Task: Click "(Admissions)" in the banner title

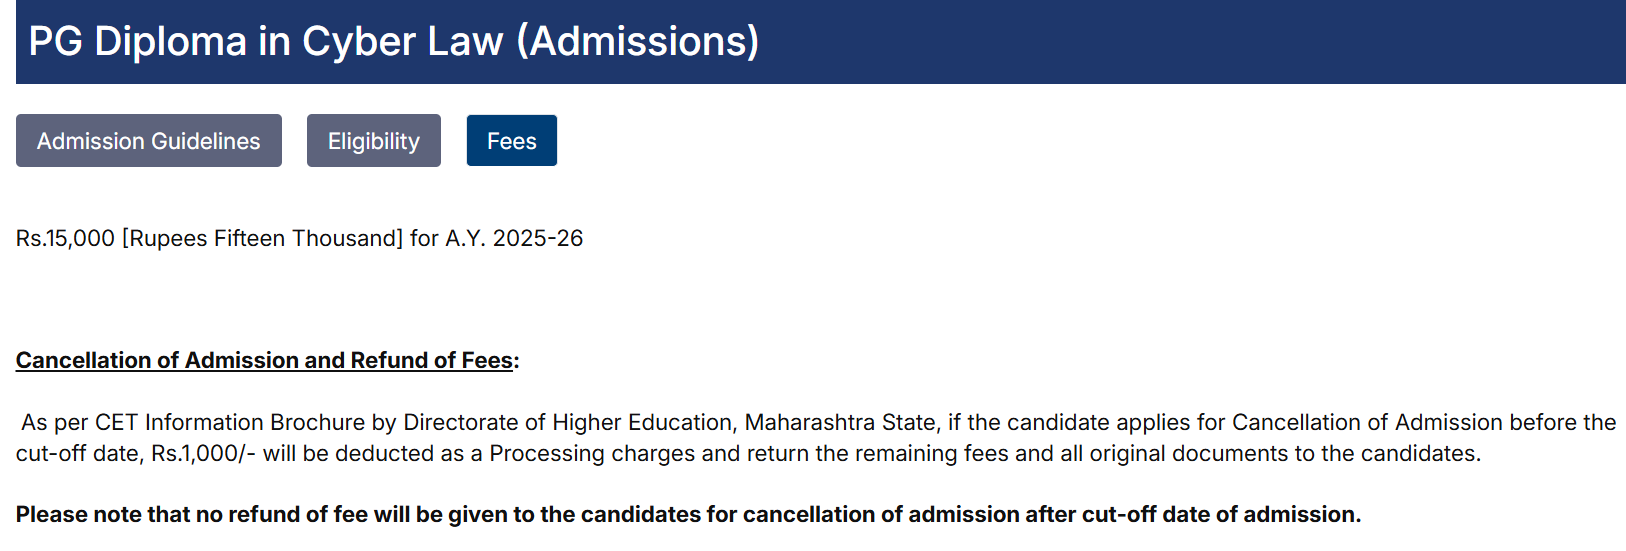Action: pos(638,42)
